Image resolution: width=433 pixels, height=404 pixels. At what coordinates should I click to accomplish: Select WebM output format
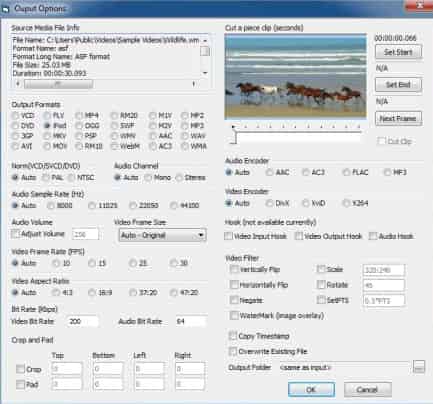(x=115, y=146)
